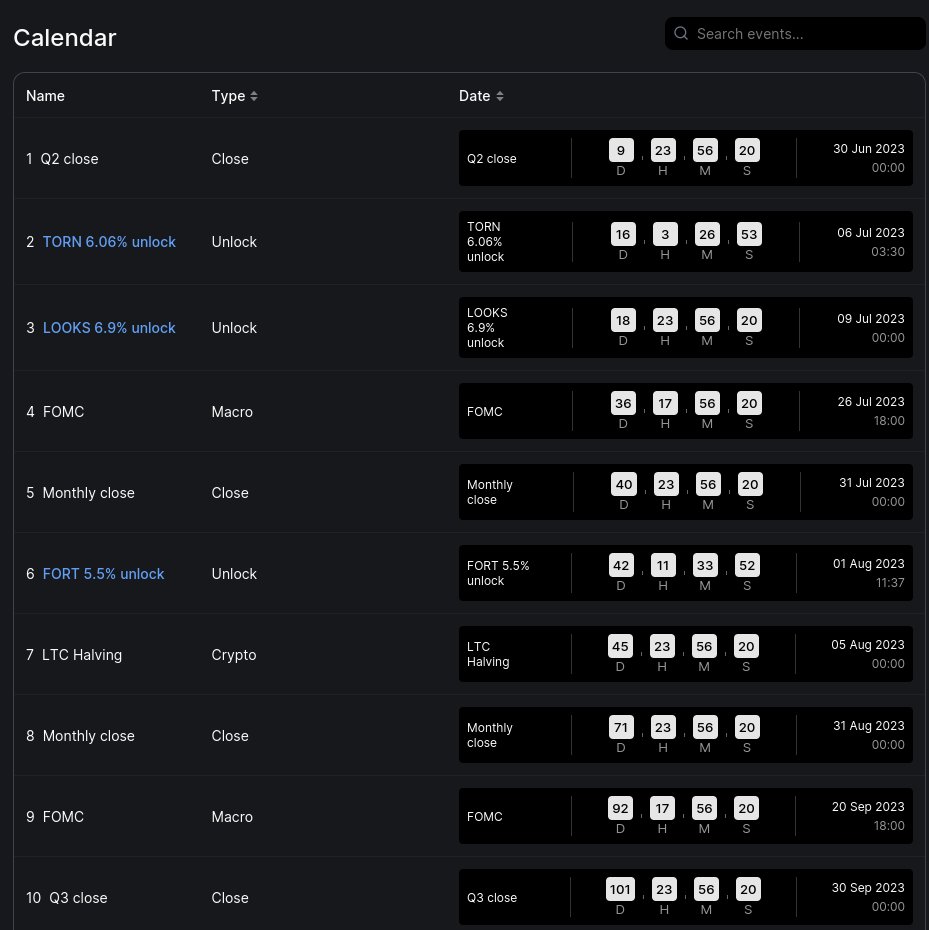929x930 pixels.
Task: Click the 30 Sep 2023 date
Action: [868, 888]
